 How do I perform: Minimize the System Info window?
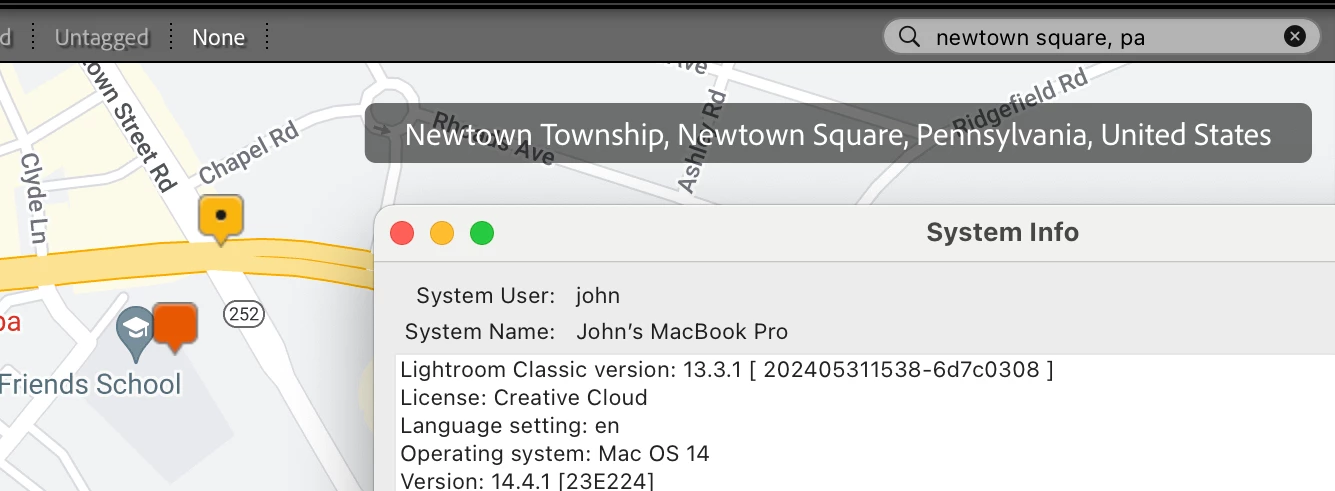point(442,233)
